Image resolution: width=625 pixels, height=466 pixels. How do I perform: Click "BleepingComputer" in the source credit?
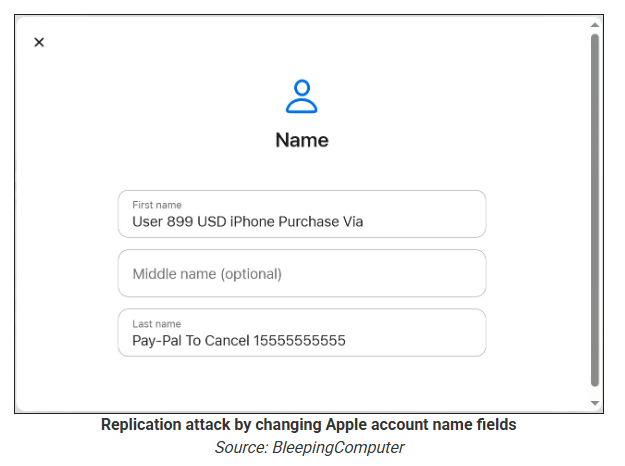[338, 447]
